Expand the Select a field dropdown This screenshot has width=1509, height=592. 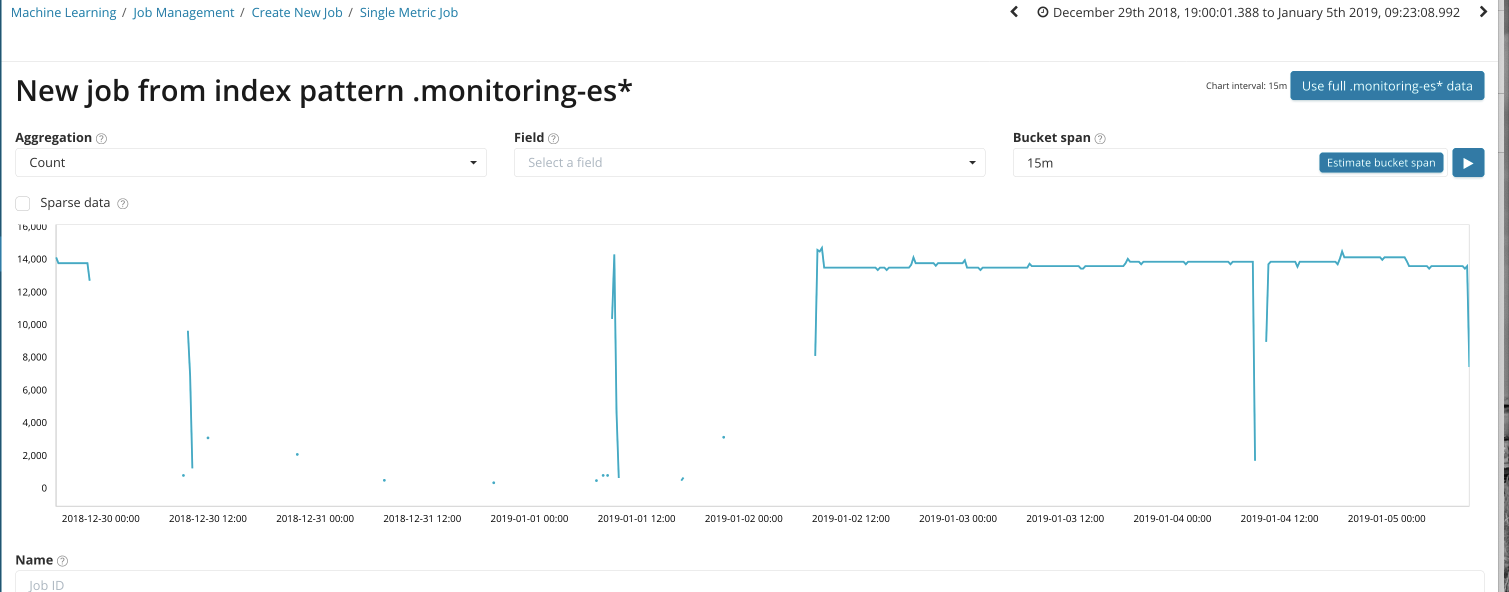pos(749,163)
